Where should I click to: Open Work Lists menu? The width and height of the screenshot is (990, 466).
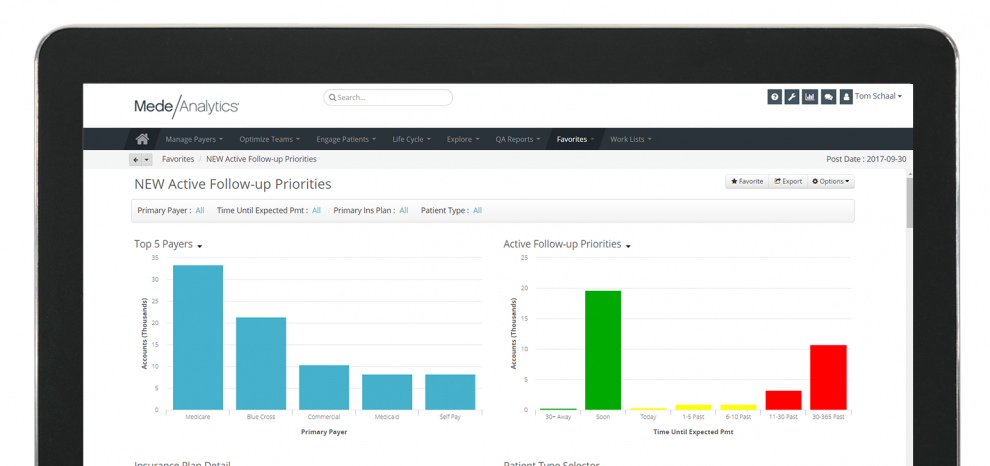(x=631, y=140)
